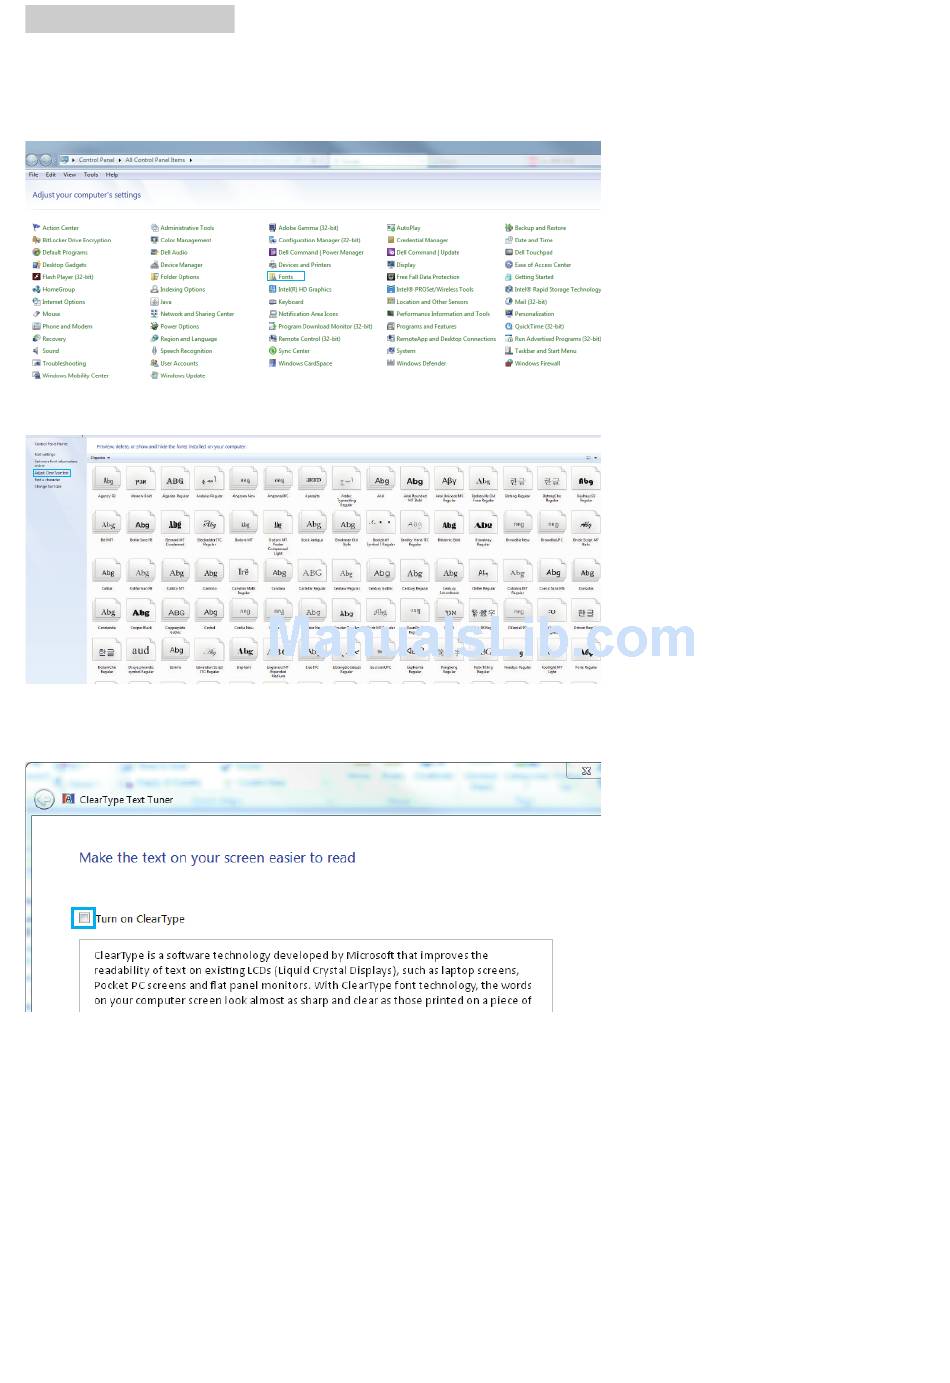Open Personalization settings
This screenshot has height=1383, width=950.
pyautogui.click(x=529, y=314)
